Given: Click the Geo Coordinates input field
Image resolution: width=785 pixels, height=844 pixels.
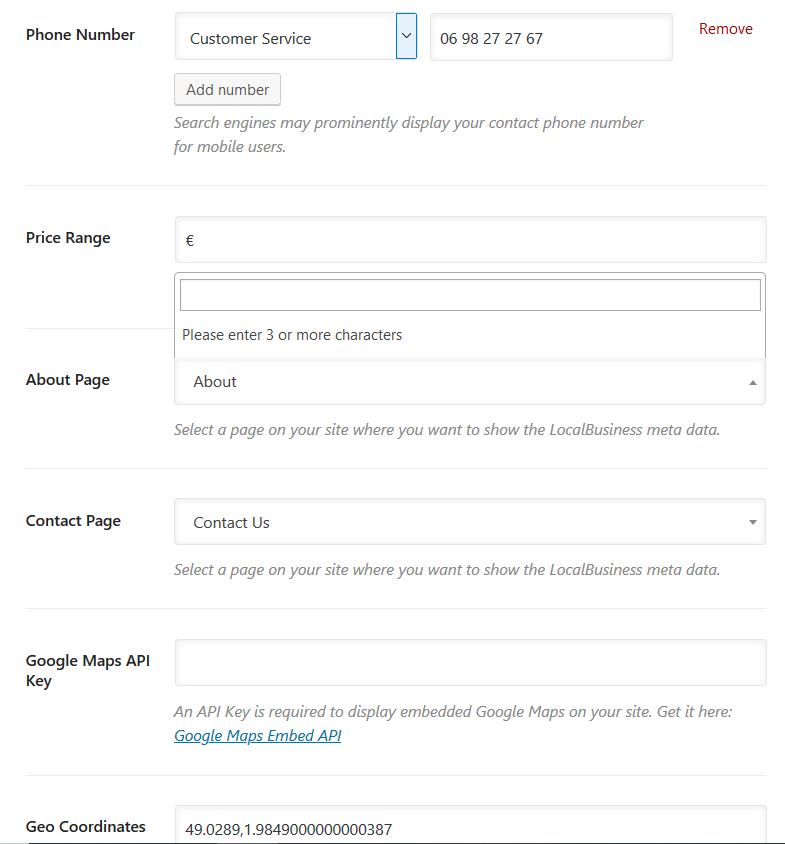Looking at the screenshot, I should click(471, 825).
